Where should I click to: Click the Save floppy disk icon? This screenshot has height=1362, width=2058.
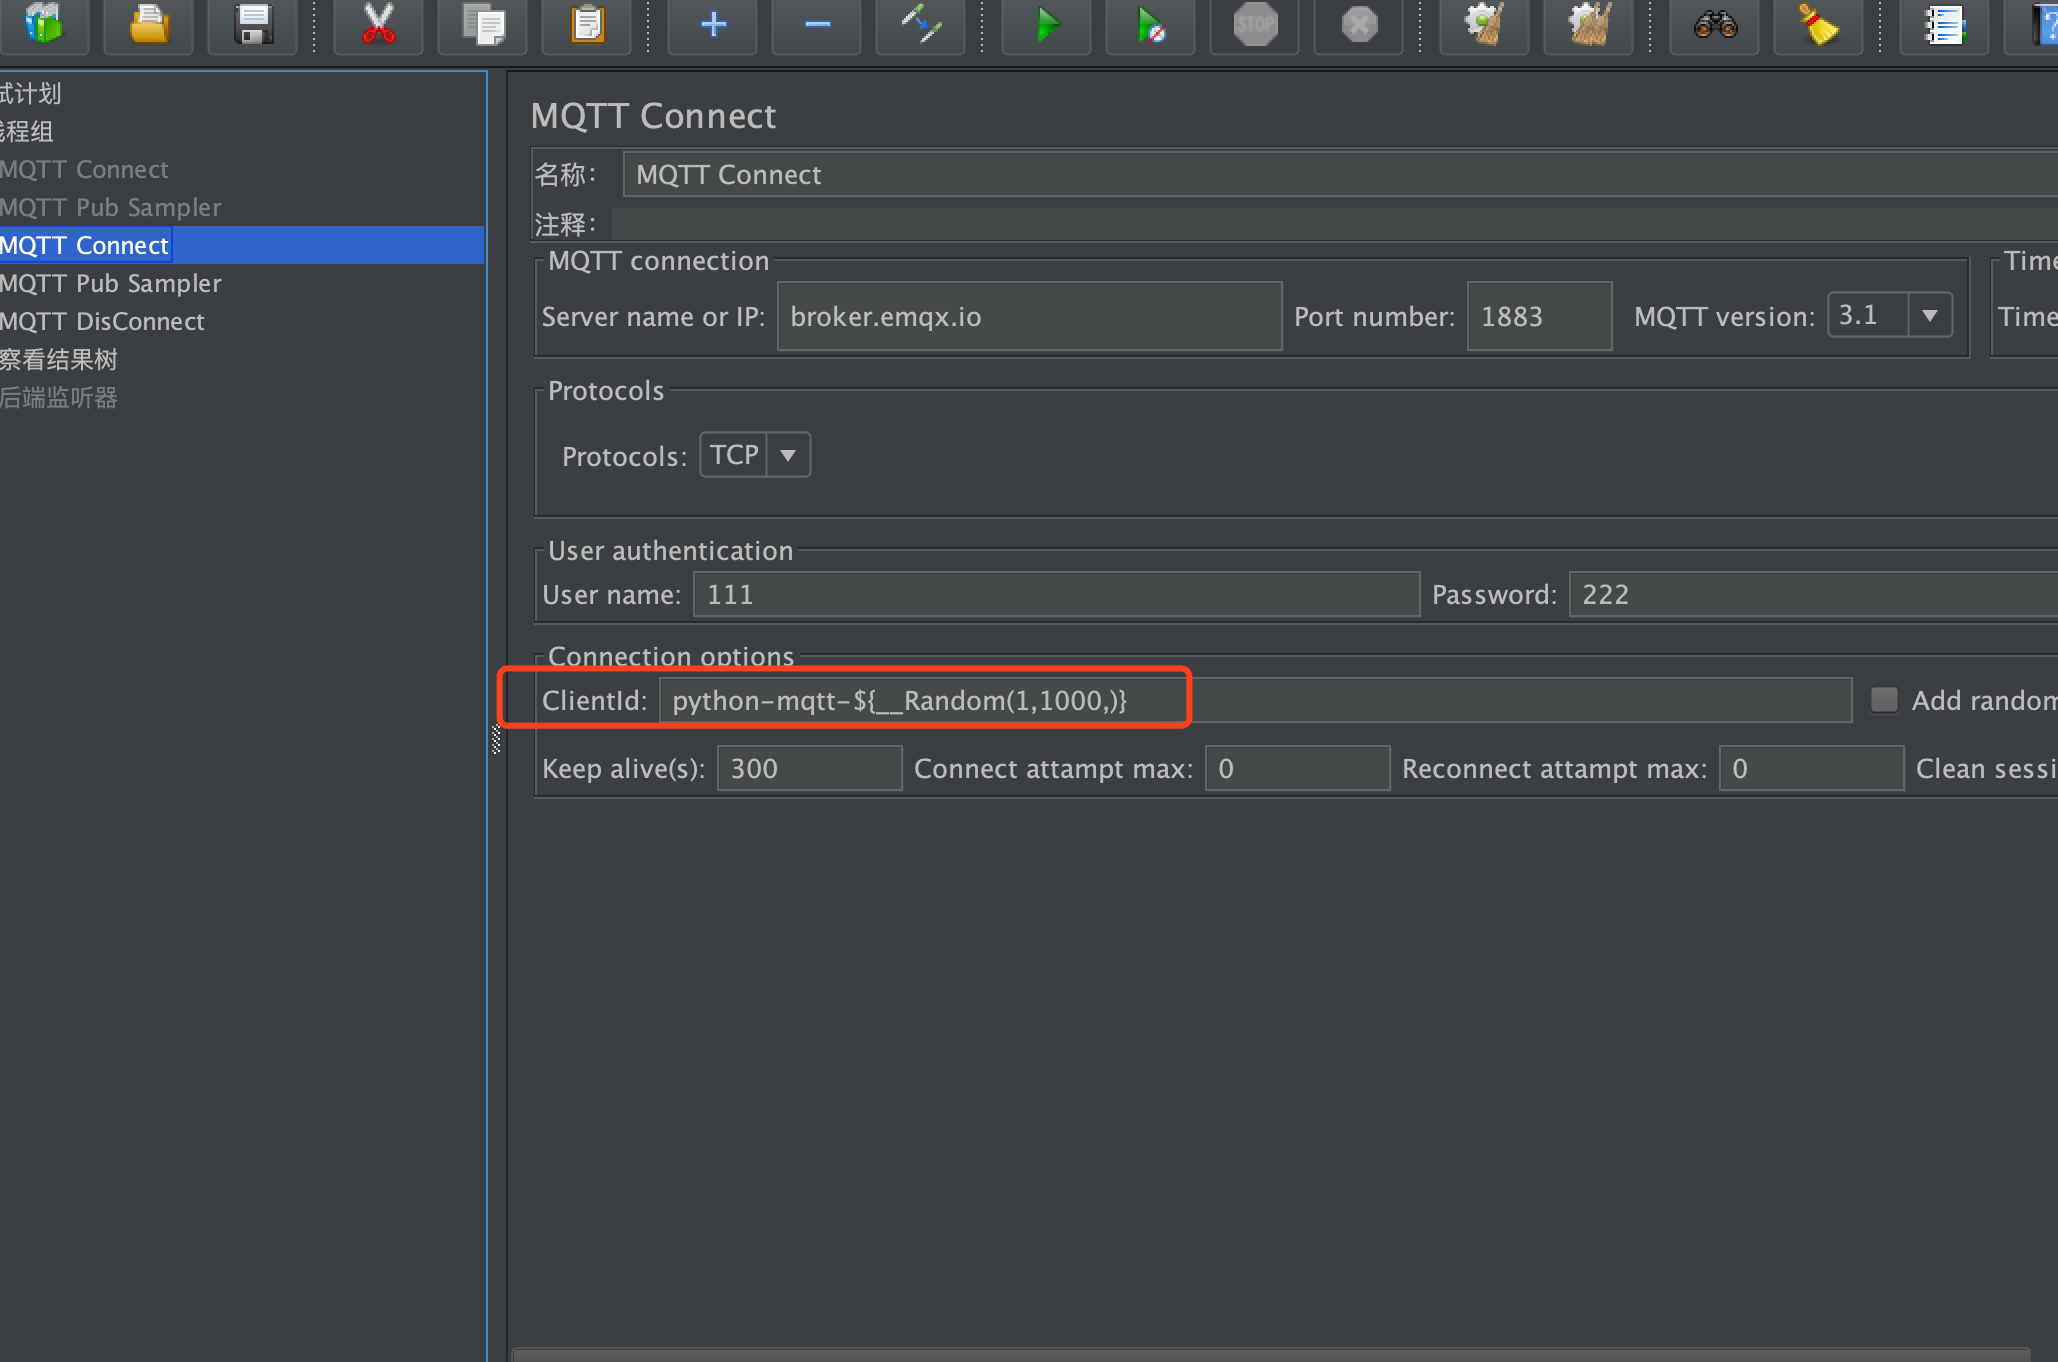click(x=253, y=24)
